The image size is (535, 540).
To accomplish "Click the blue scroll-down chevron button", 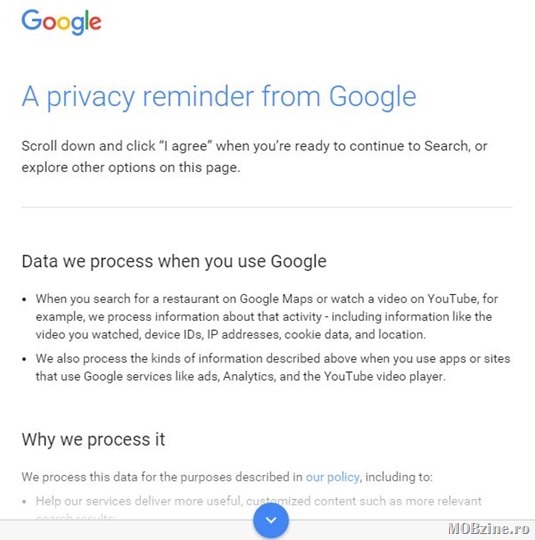I will [271, 520].
